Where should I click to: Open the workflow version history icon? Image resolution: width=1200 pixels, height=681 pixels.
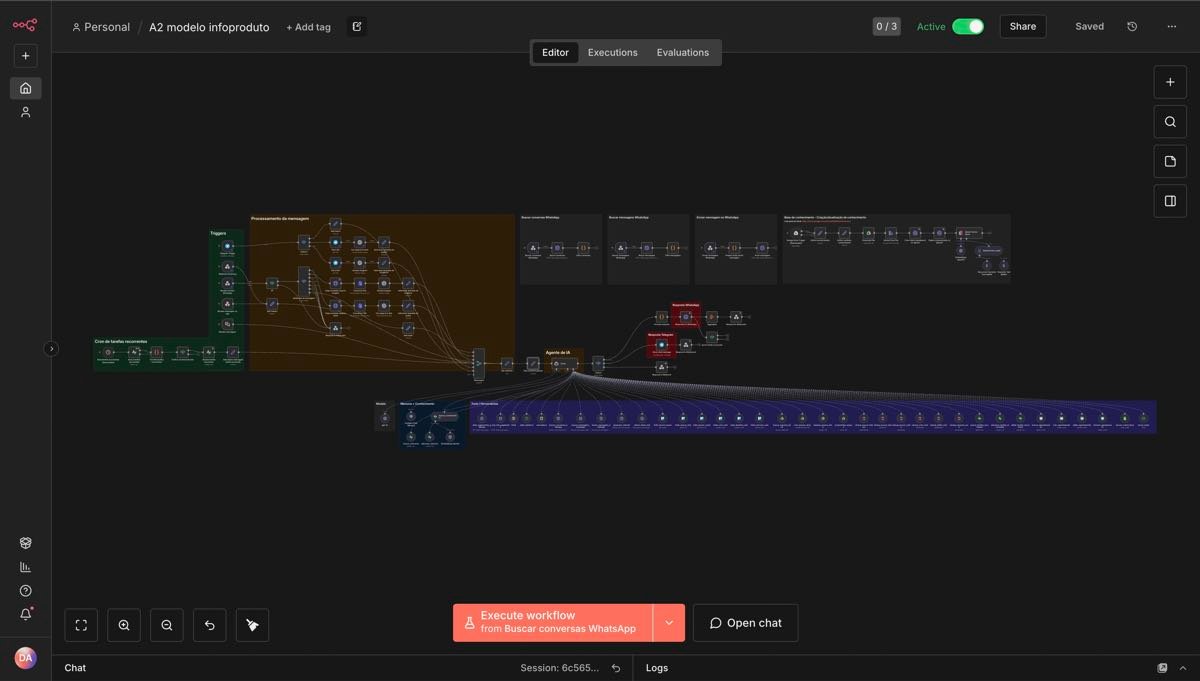click(x=1131, y=26)
